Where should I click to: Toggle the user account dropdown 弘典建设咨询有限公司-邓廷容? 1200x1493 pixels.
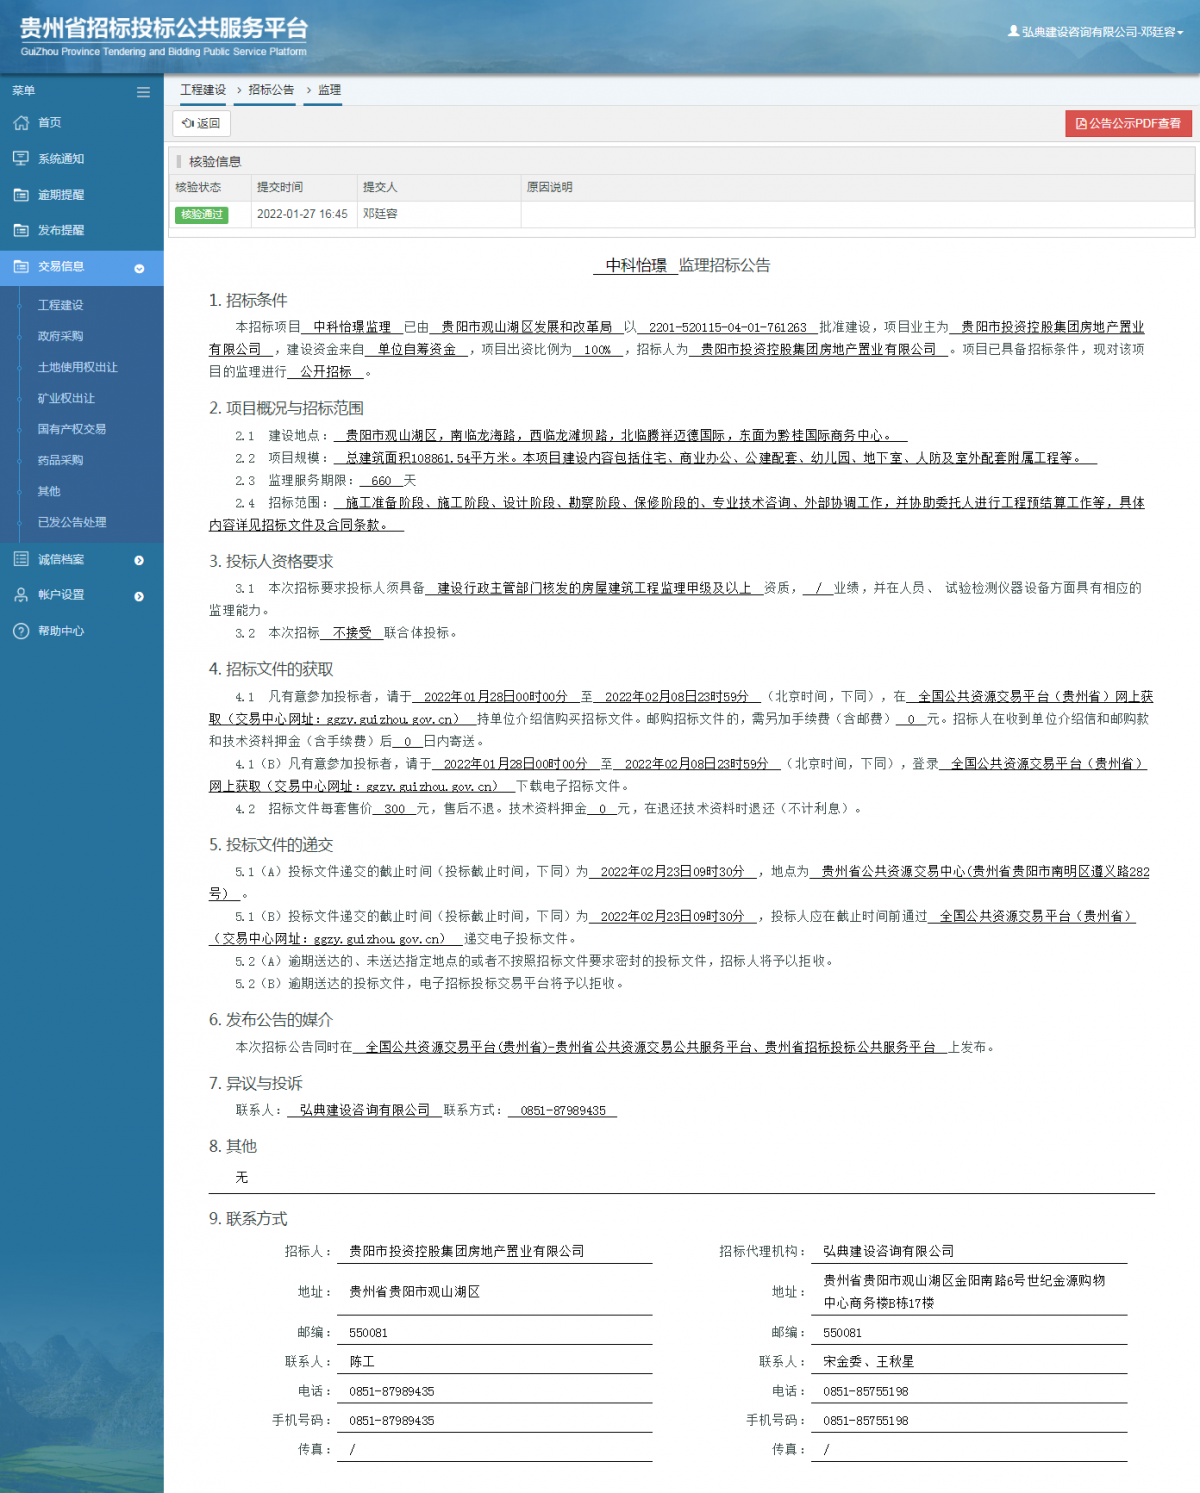click(x=1097, y=30)
